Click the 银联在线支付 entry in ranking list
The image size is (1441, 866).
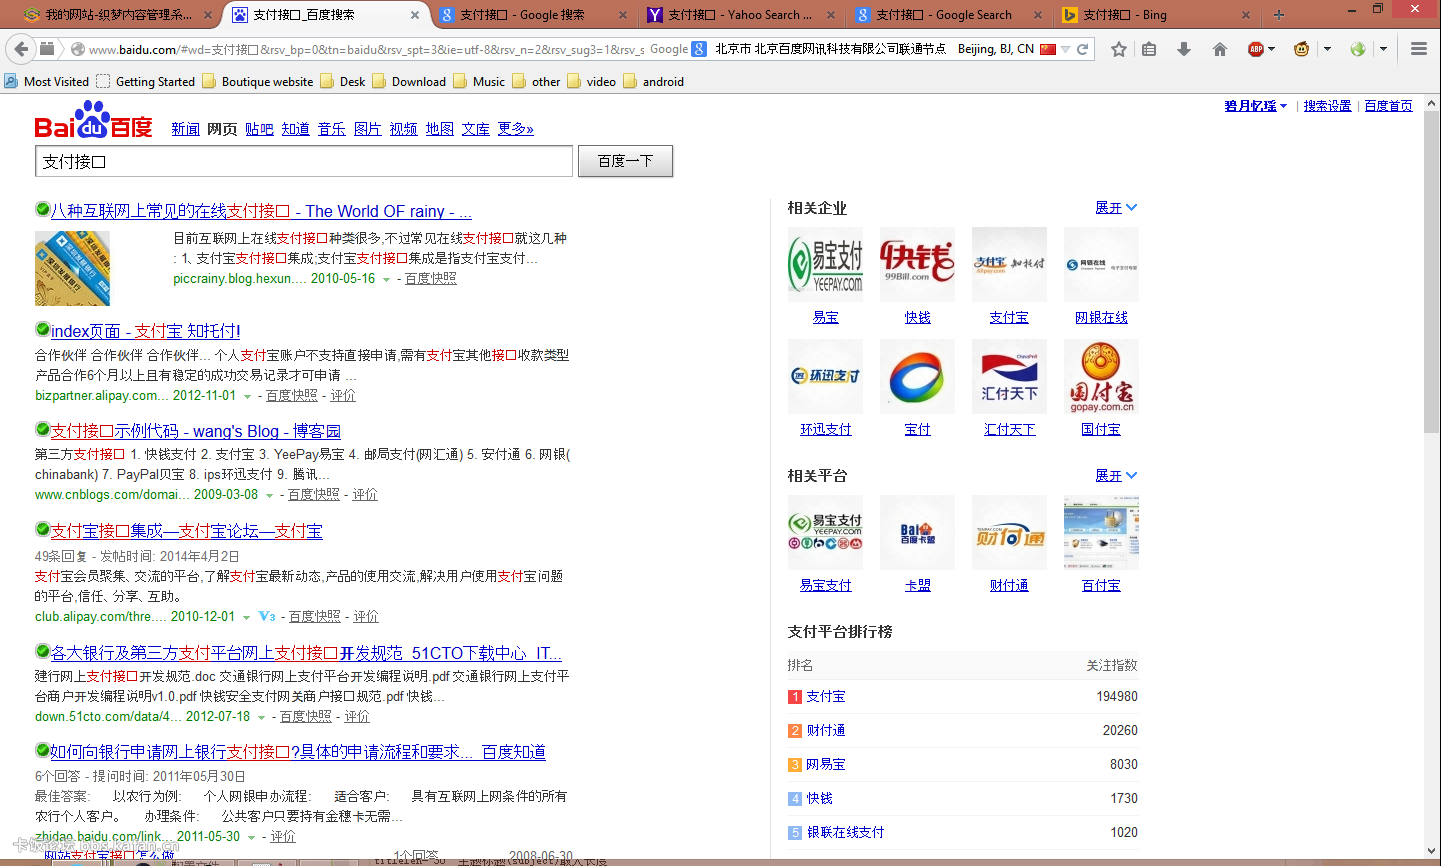click(x=846, y=833)
